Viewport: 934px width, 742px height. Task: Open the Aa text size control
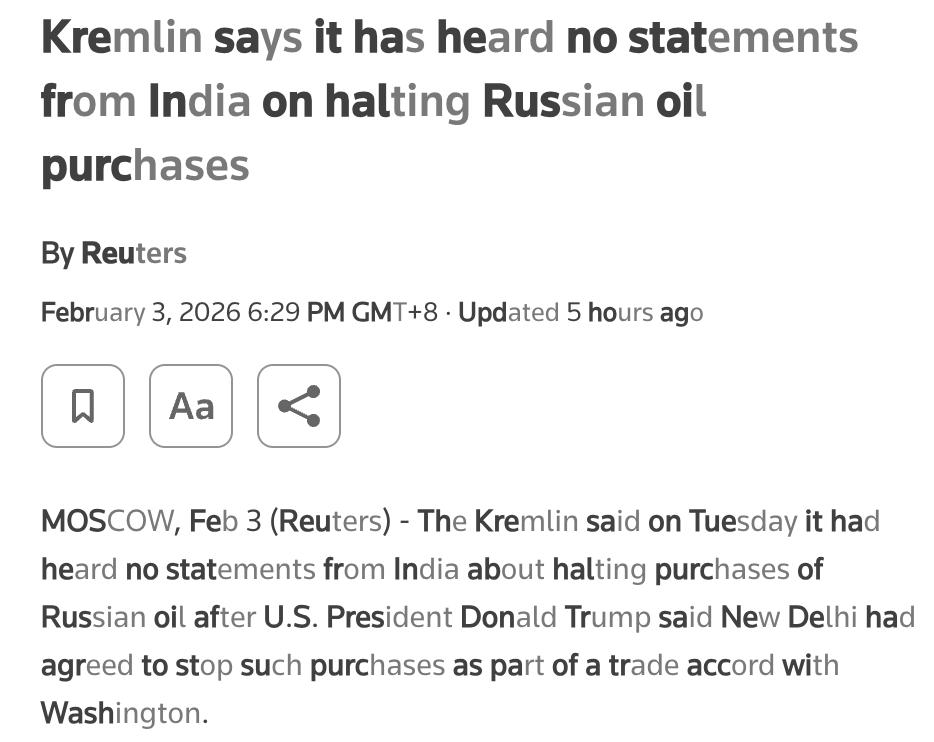[191, 406]
